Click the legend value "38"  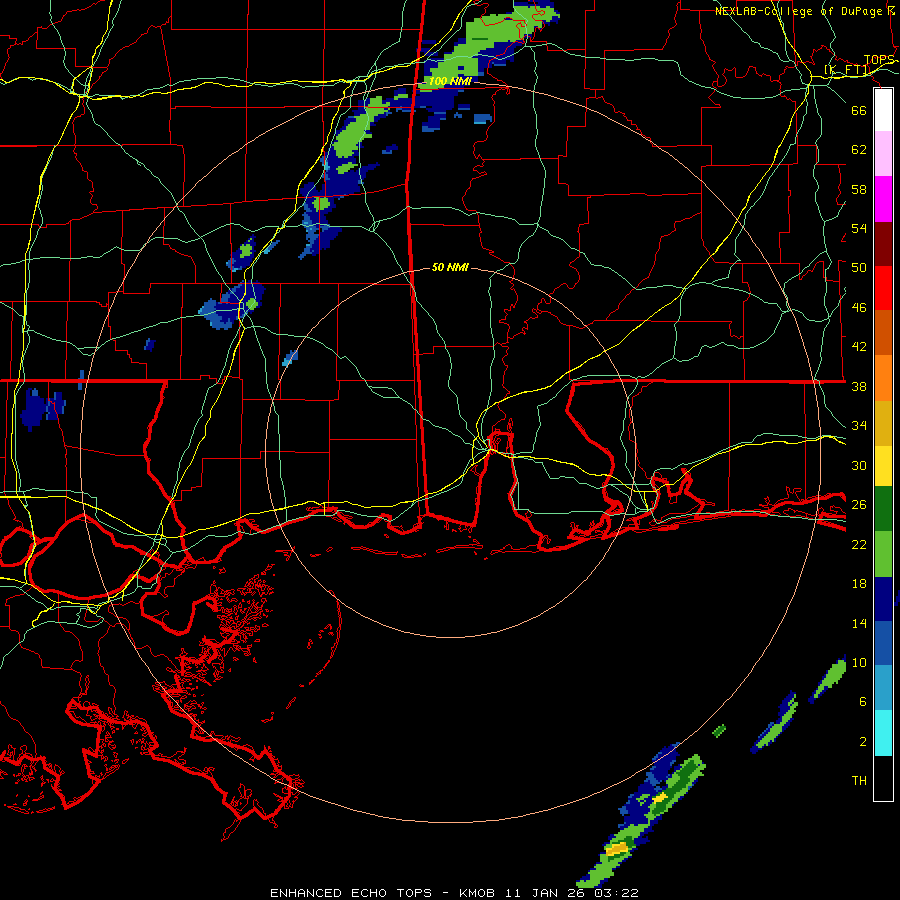point(859,386)
